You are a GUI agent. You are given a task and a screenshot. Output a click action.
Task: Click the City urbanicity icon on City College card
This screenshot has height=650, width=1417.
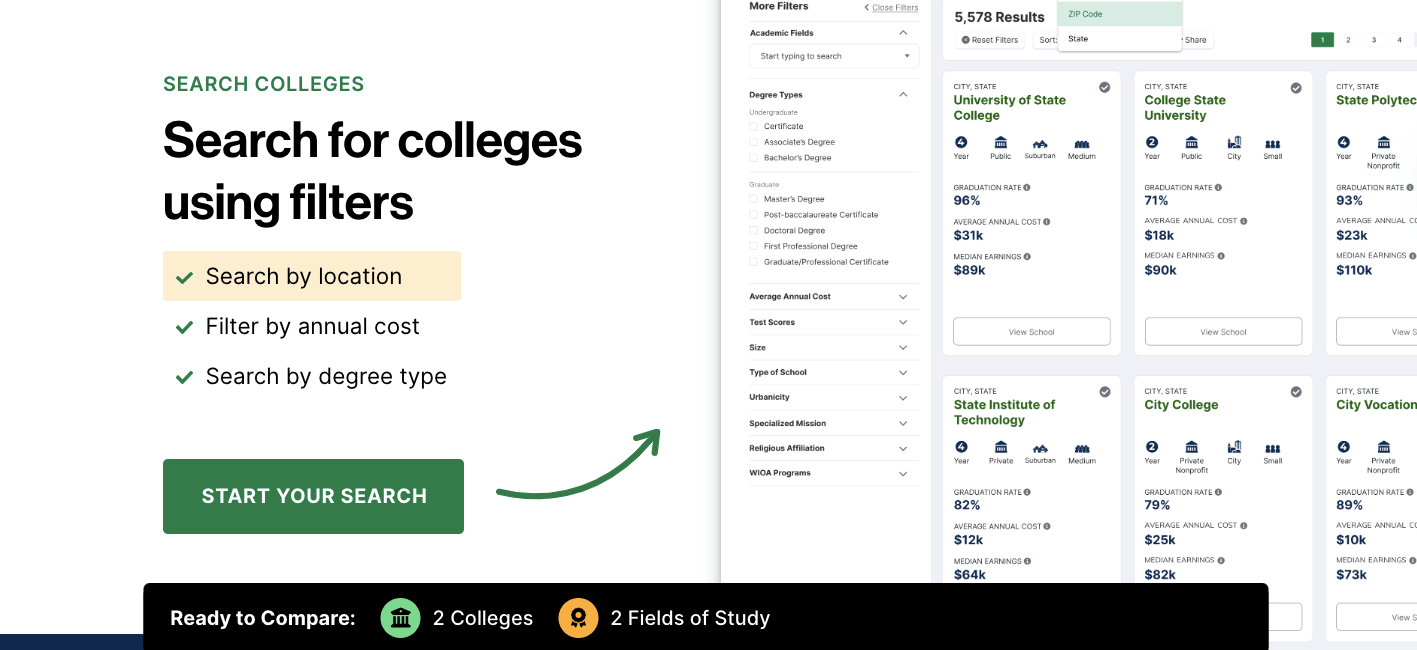point(1233,448)
